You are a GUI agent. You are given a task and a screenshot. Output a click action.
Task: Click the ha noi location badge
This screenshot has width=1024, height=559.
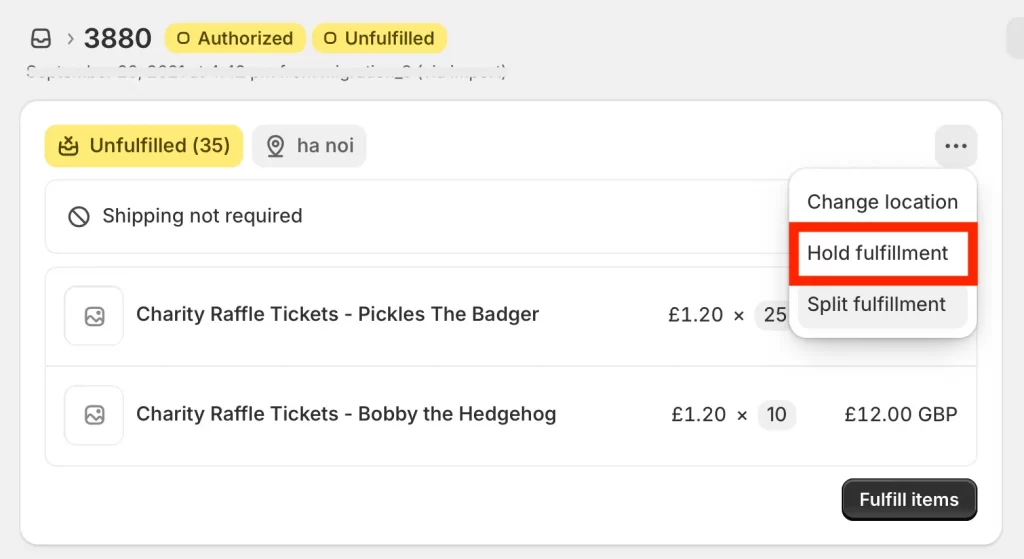(309, 146)
